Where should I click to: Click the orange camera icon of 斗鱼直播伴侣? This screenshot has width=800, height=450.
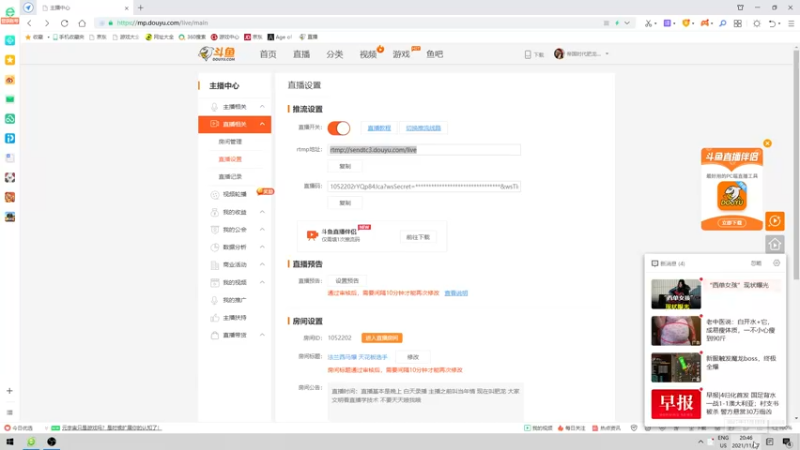312,235
